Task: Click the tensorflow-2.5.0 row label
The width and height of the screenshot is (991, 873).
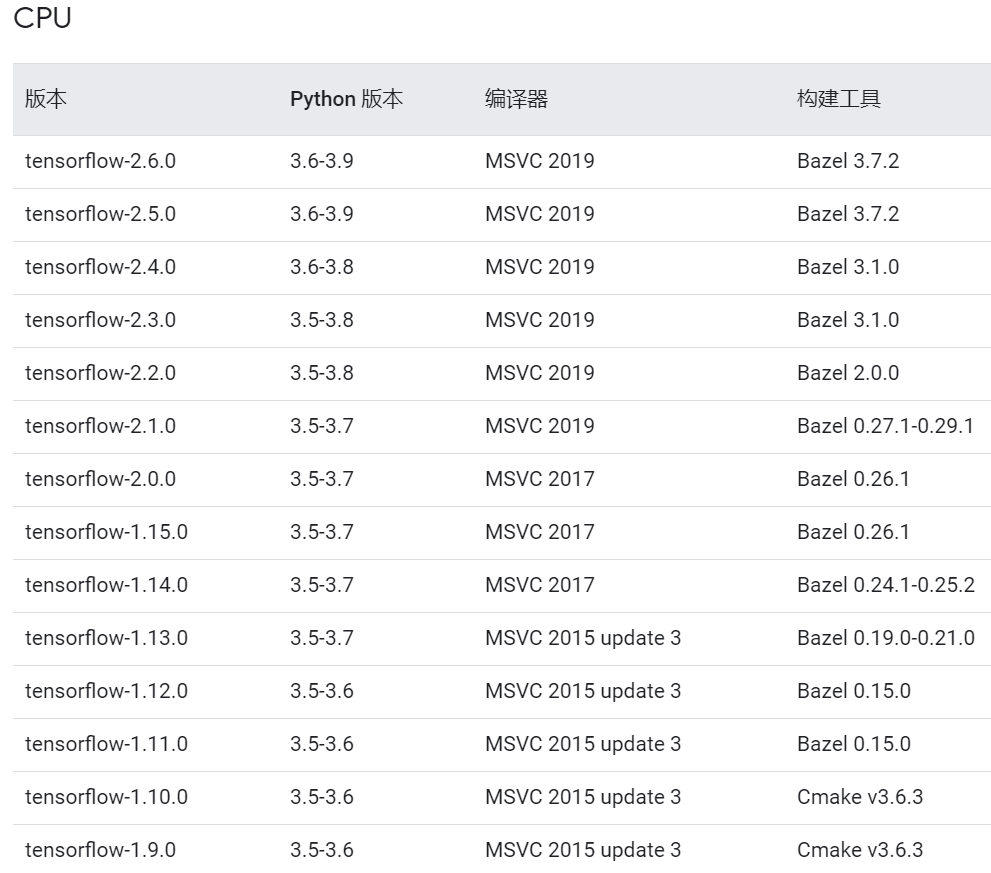Action: click(x=101, y=213)
